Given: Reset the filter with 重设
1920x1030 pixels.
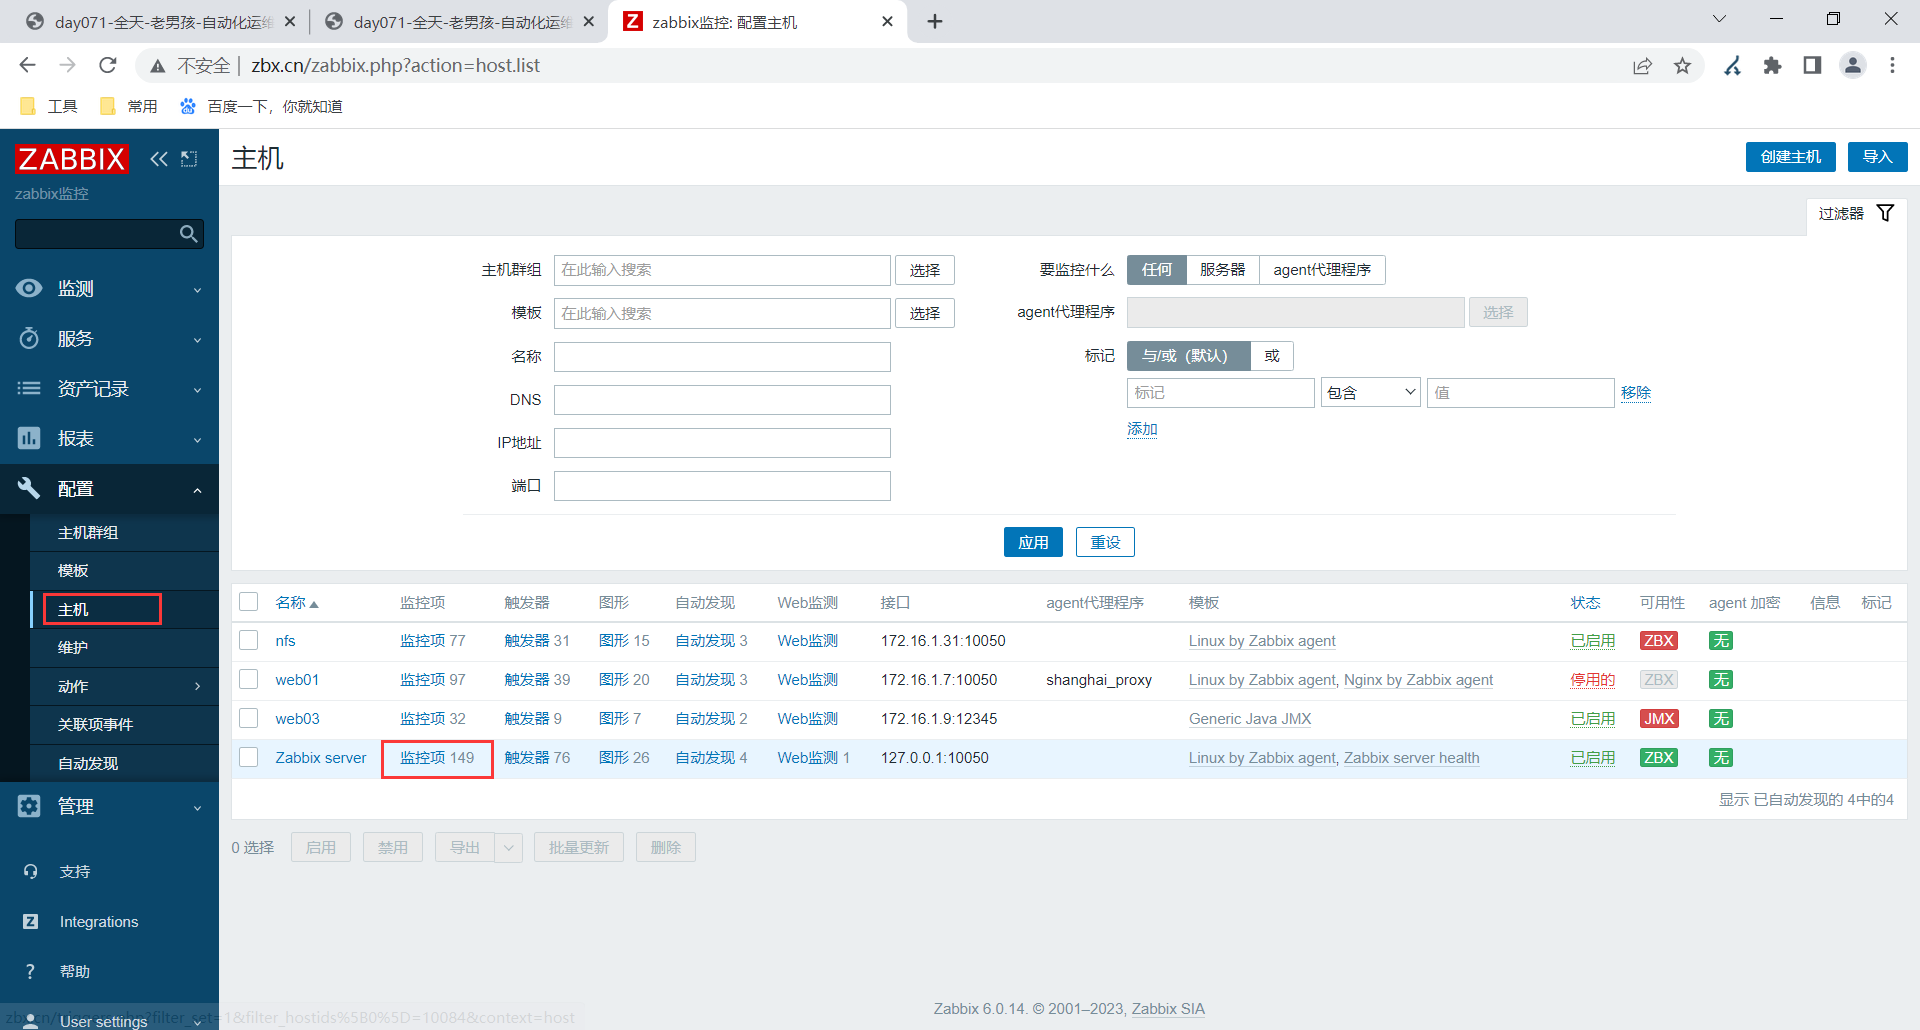Looking at the screenshot, I should tap(1105, 542).
